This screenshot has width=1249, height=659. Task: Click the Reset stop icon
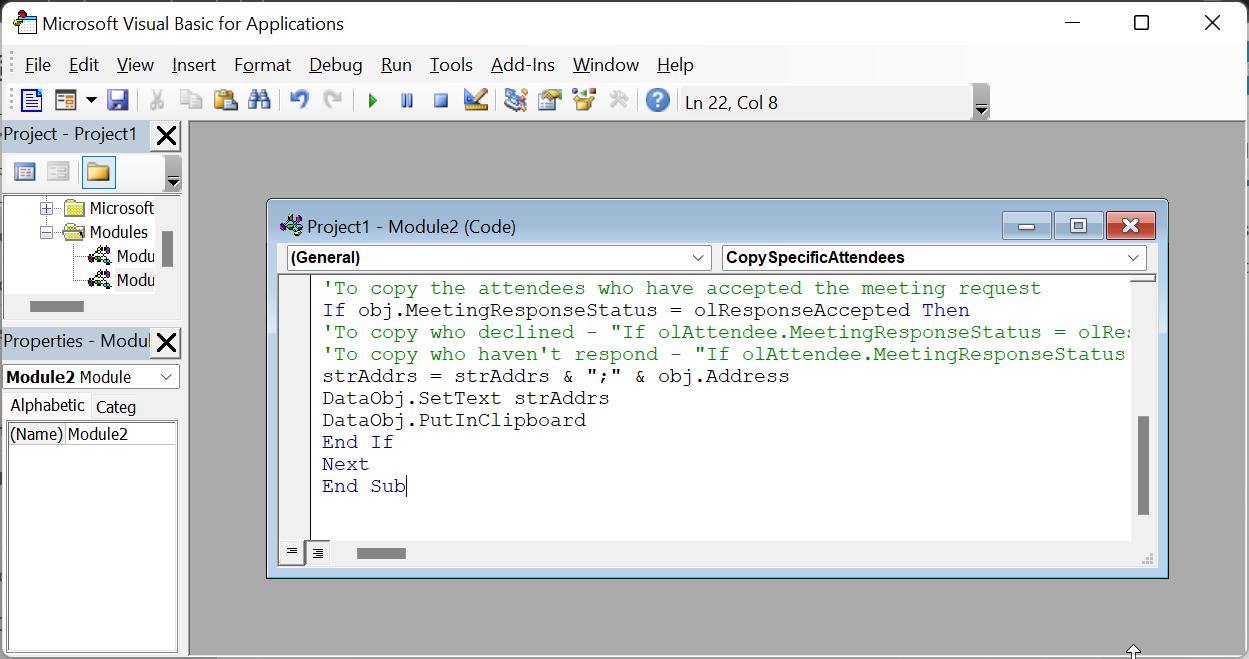point(440,100)
